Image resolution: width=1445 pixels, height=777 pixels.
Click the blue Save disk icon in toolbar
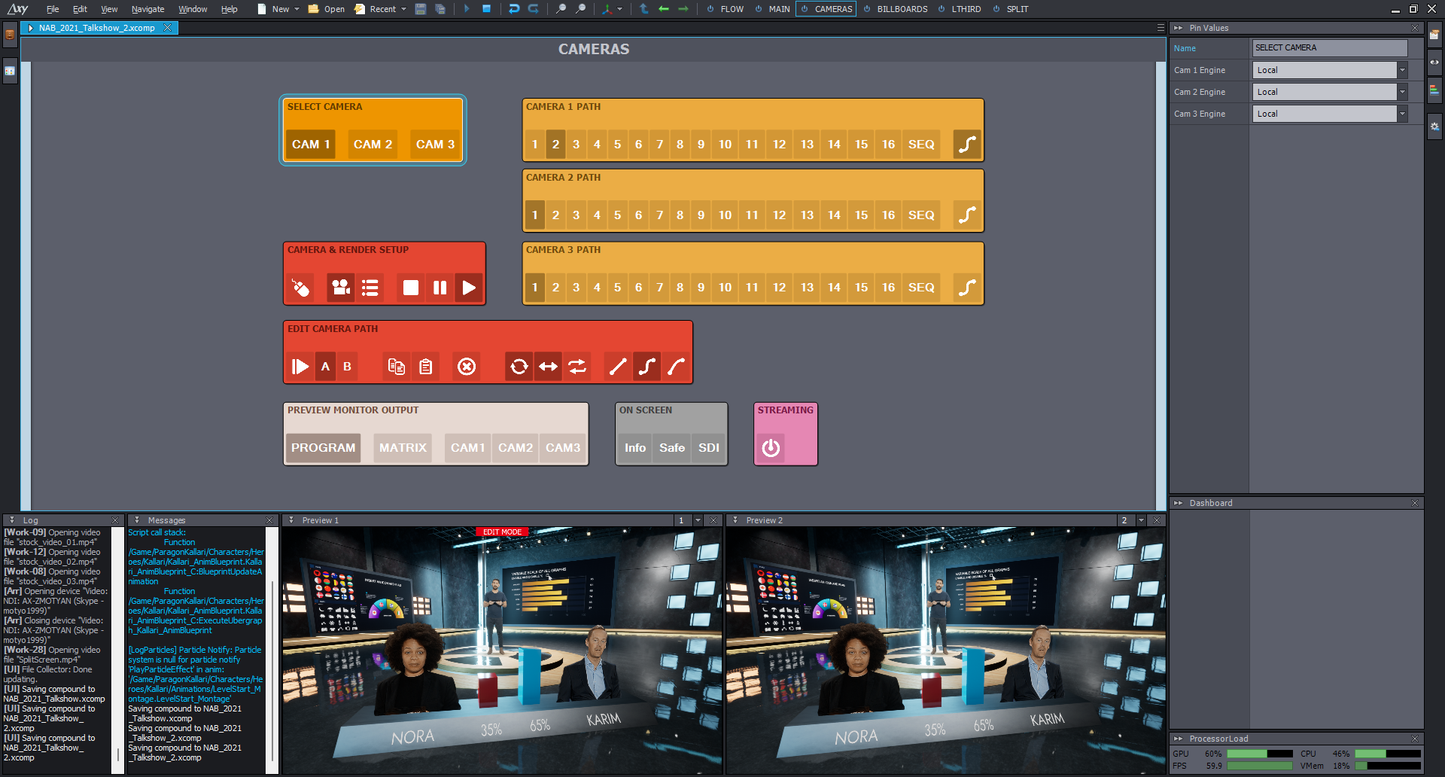pos(421,9)
